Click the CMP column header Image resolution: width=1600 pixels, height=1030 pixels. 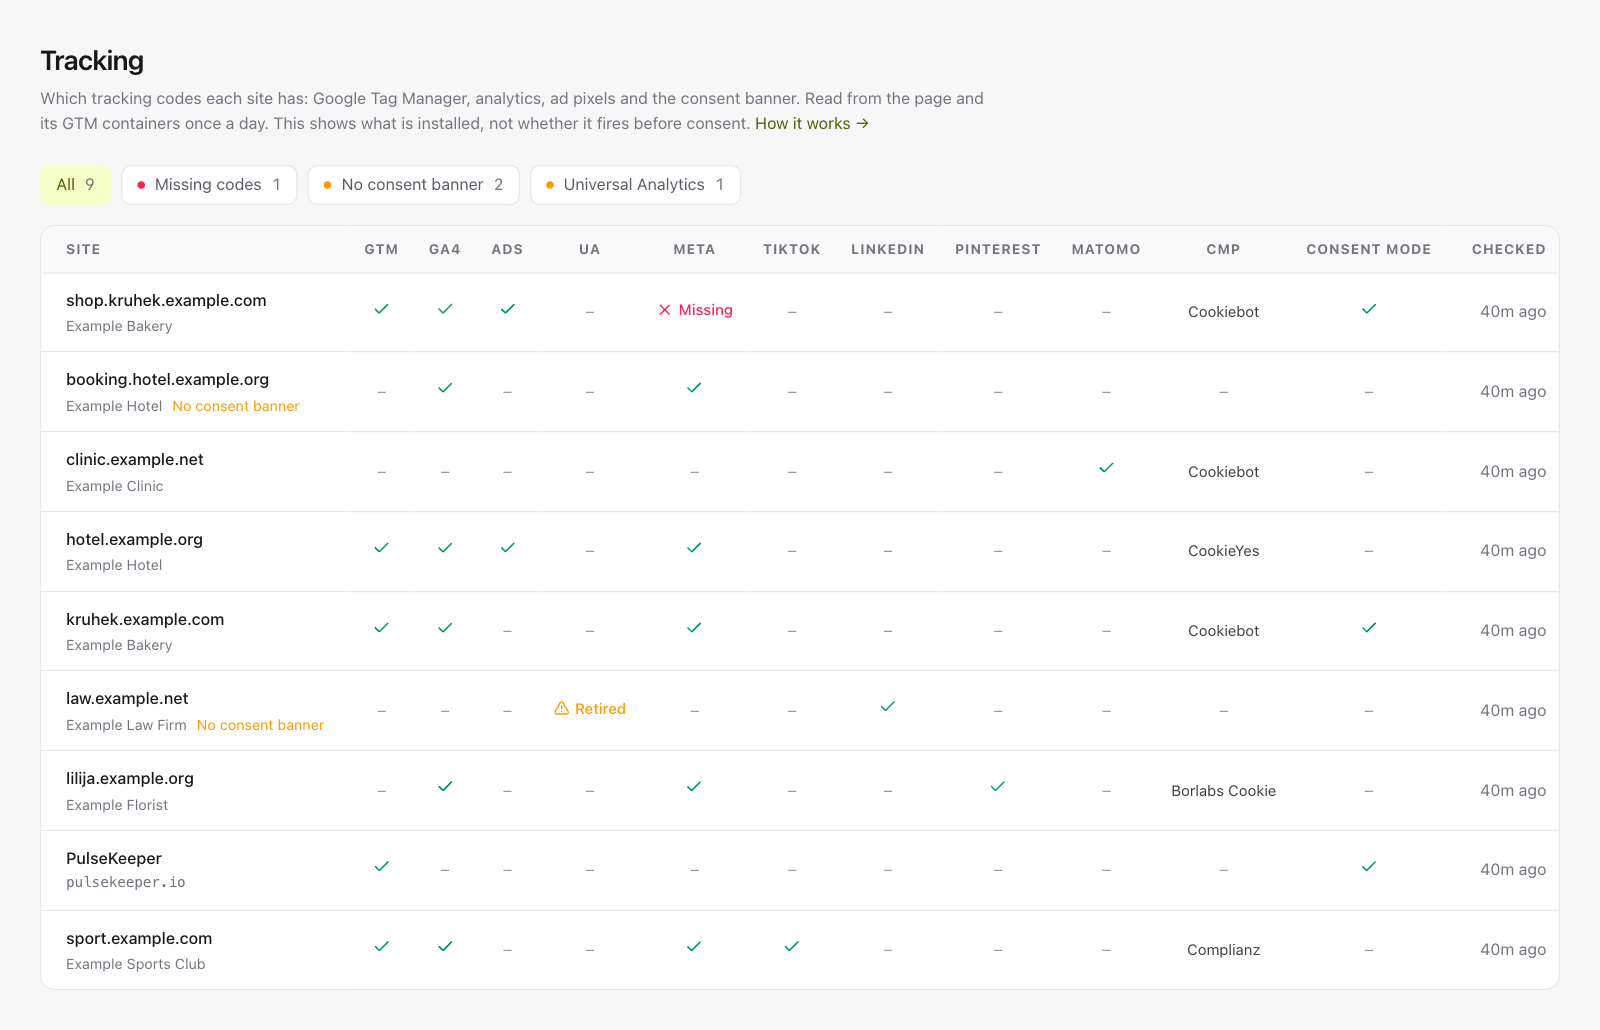click(1223, 250)
